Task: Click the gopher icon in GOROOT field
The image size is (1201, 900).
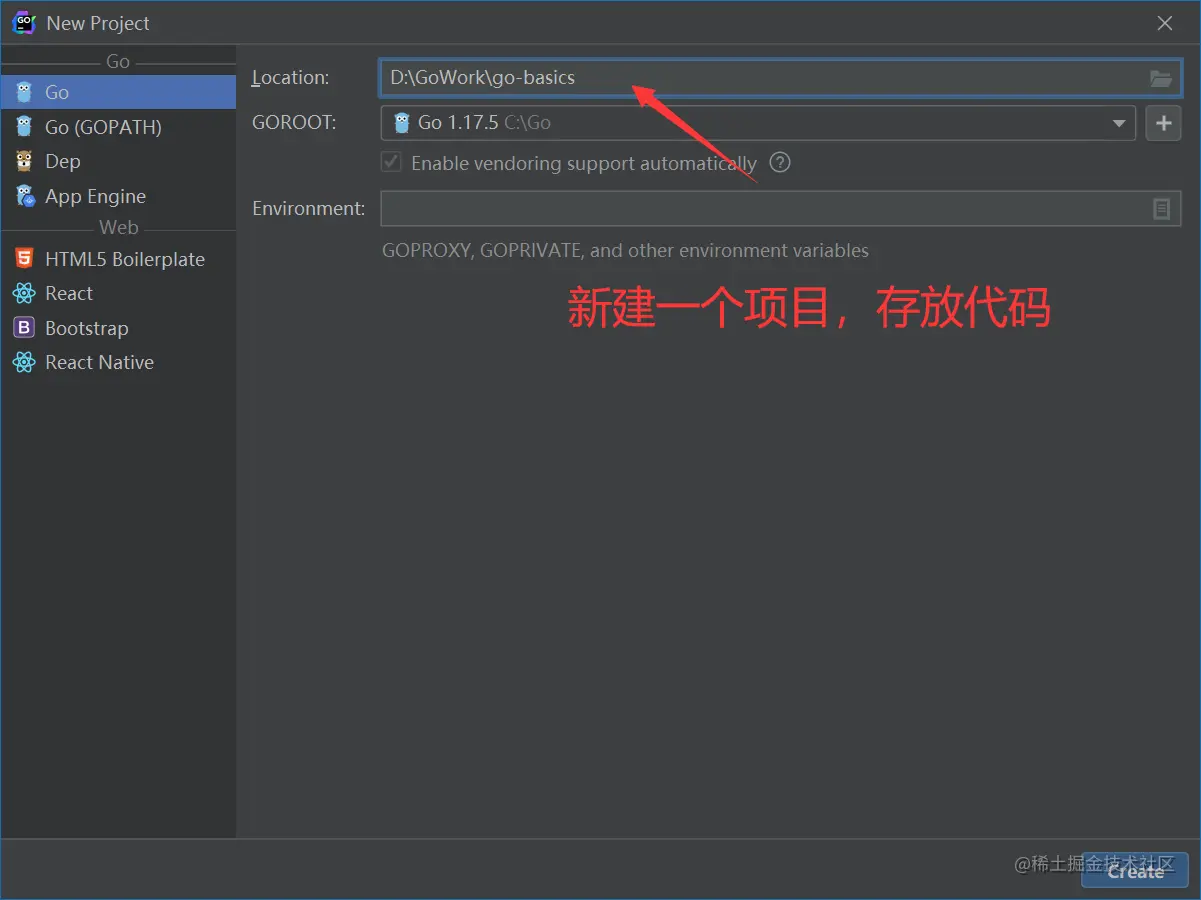Action: 402,123
